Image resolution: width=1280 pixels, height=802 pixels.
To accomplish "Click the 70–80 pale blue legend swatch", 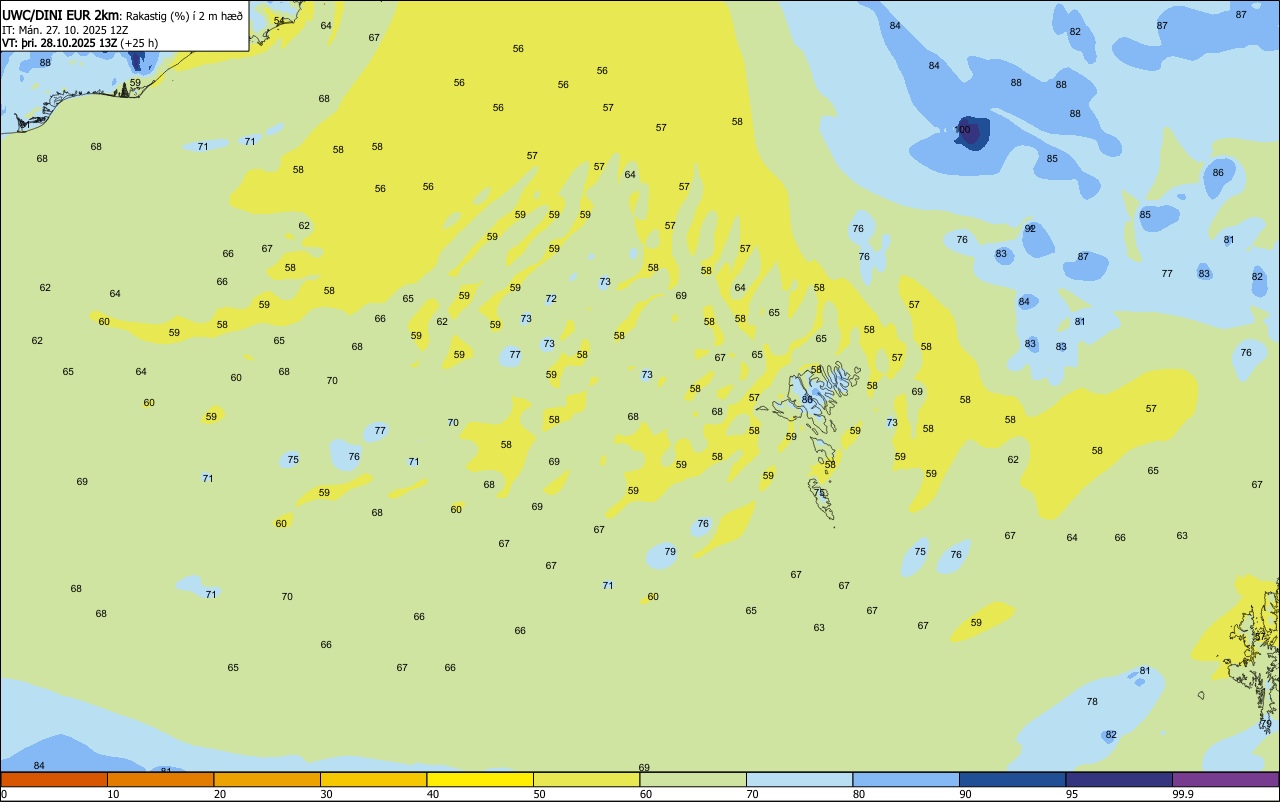I will click(799, 779).
